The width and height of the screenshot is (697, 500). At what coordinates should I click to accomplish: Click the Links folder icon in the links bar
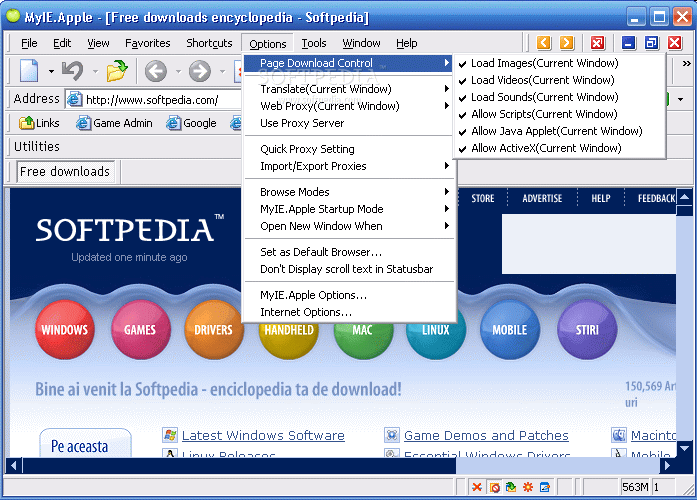pos(26,123)
